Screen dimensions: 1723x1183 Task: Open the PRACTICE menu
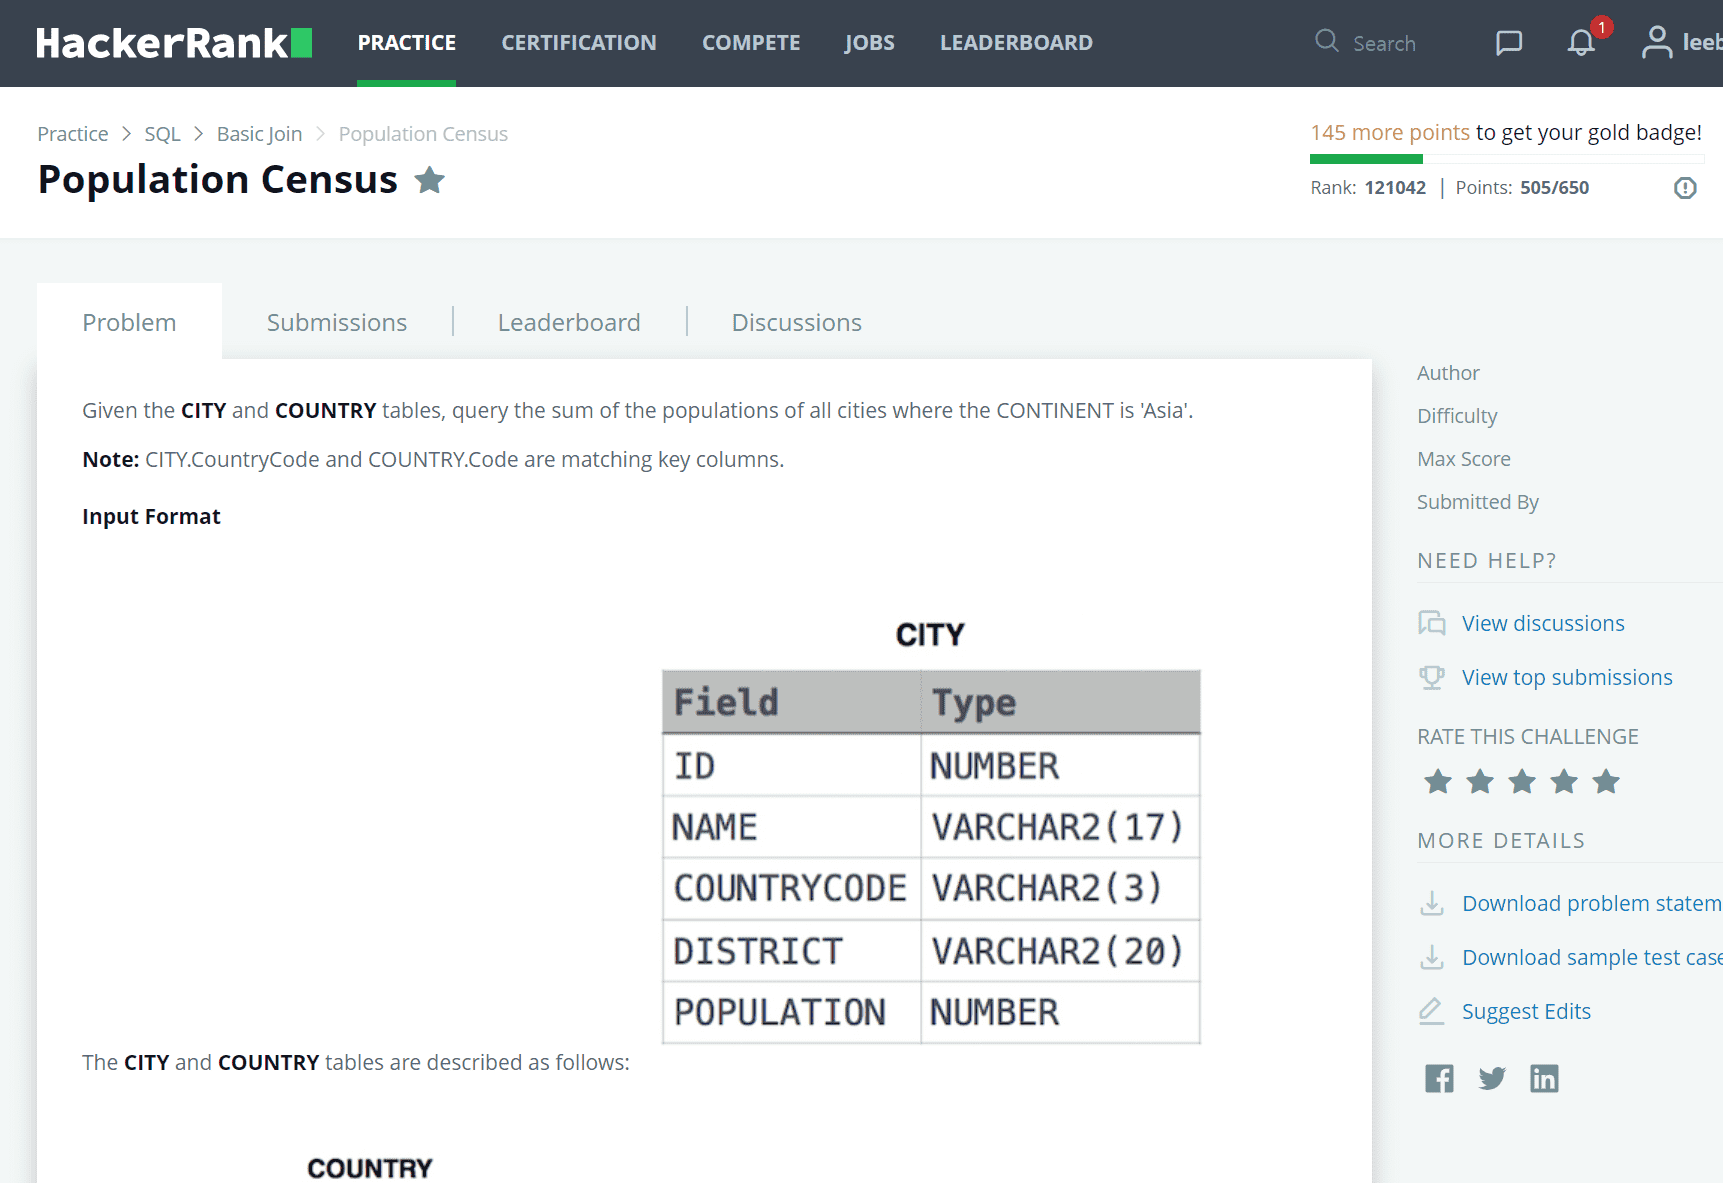407,43
